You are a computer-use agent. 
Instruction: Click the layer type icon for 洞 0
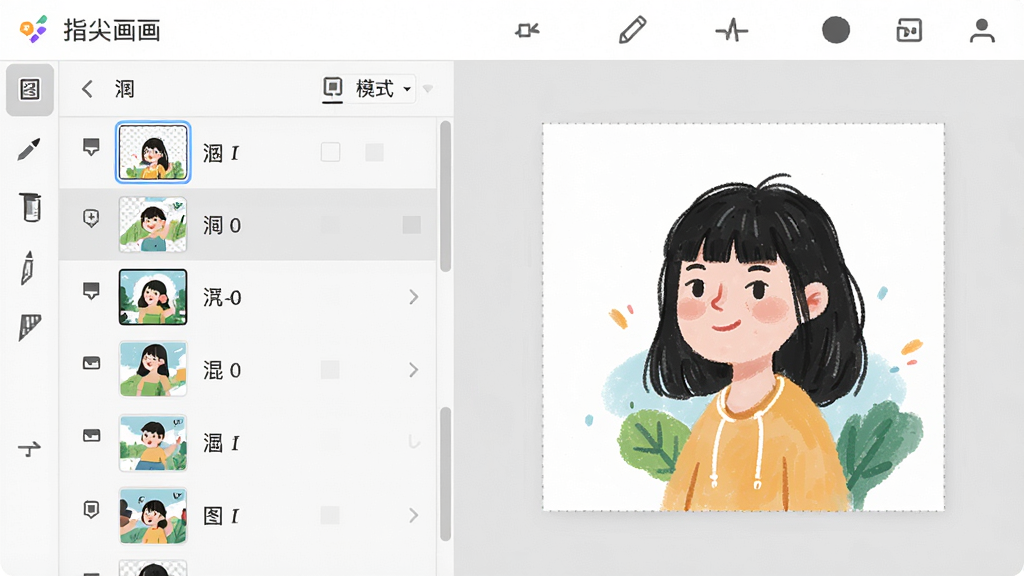(91, 218)
